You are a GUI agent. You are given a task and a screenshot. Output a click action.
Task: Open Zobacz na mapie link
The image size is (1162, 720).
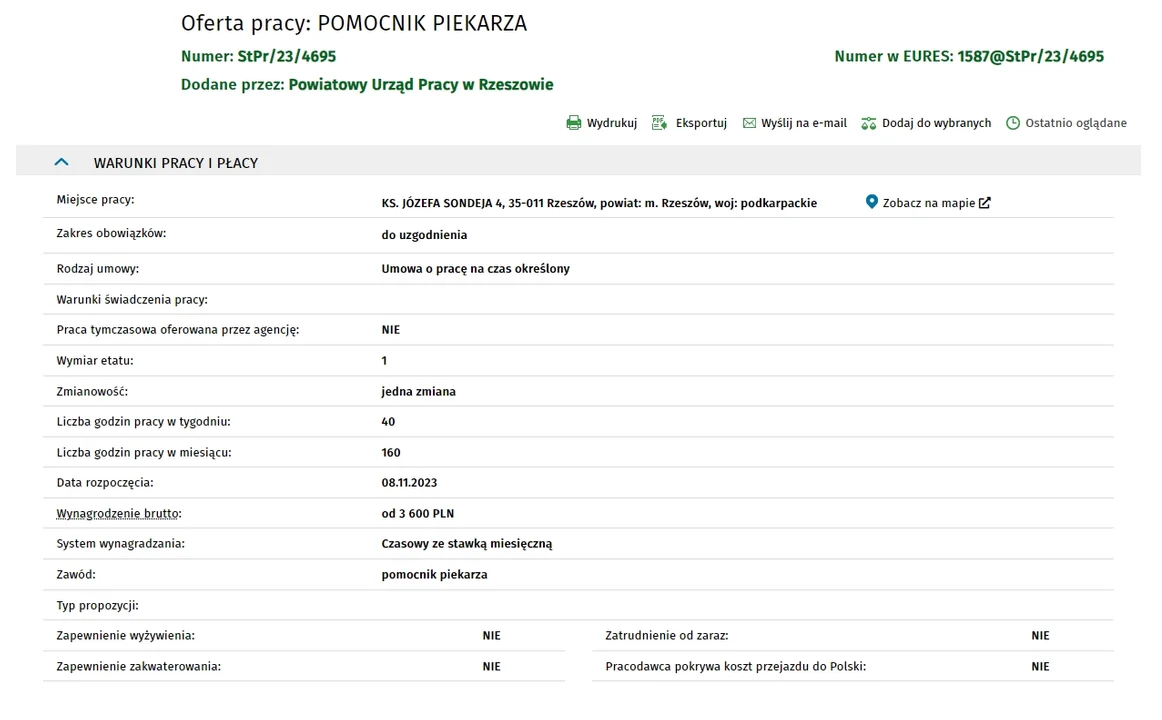coord(929,203)
